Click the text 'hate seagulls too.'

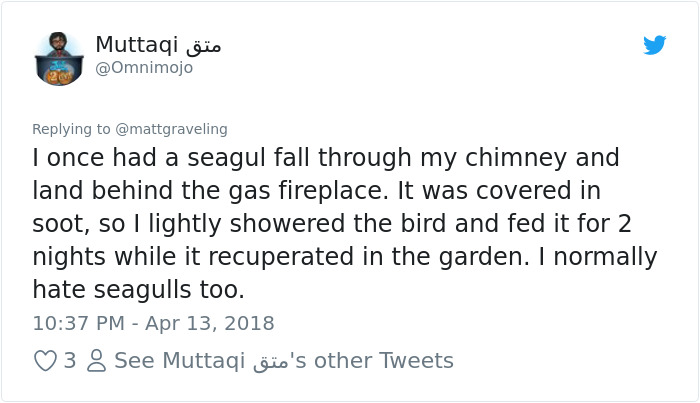[138, 290]
